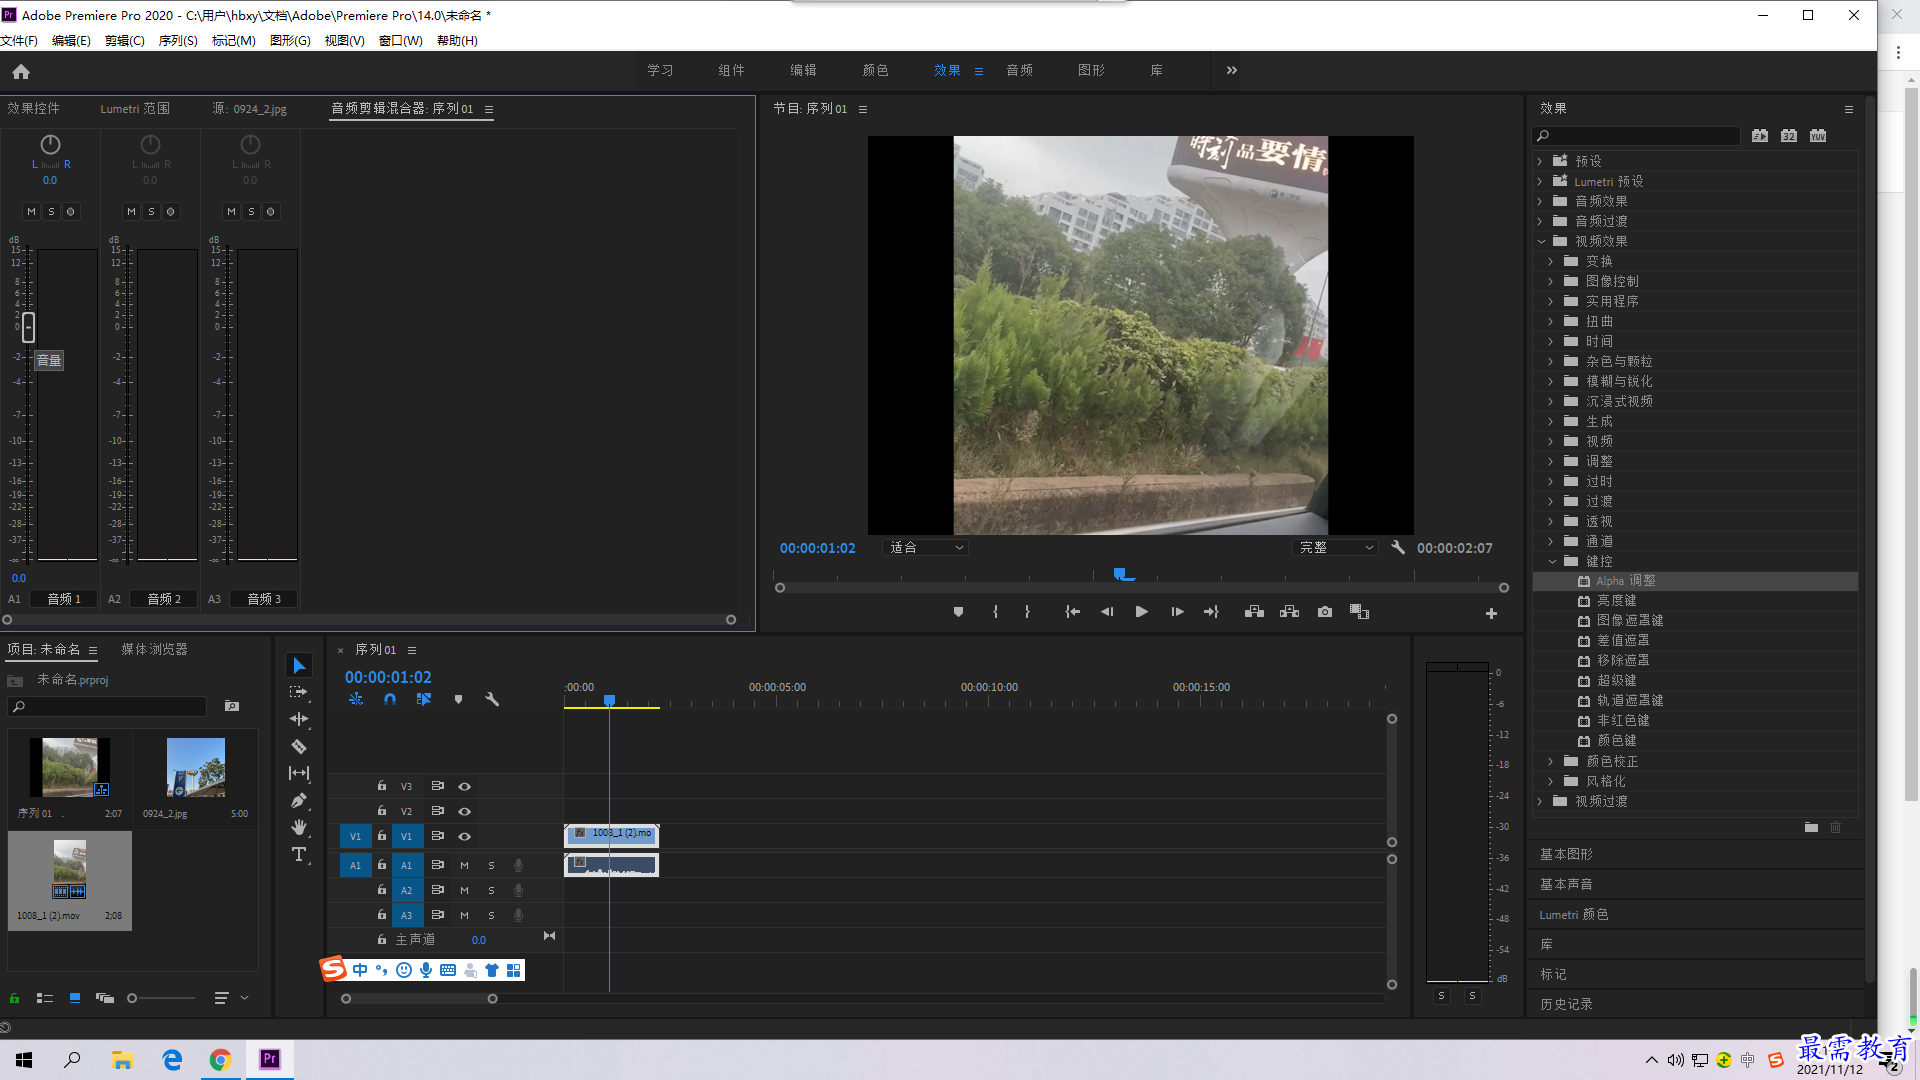
Task: Toggle Linked Selection in timeline
Action: pos(424,699)
